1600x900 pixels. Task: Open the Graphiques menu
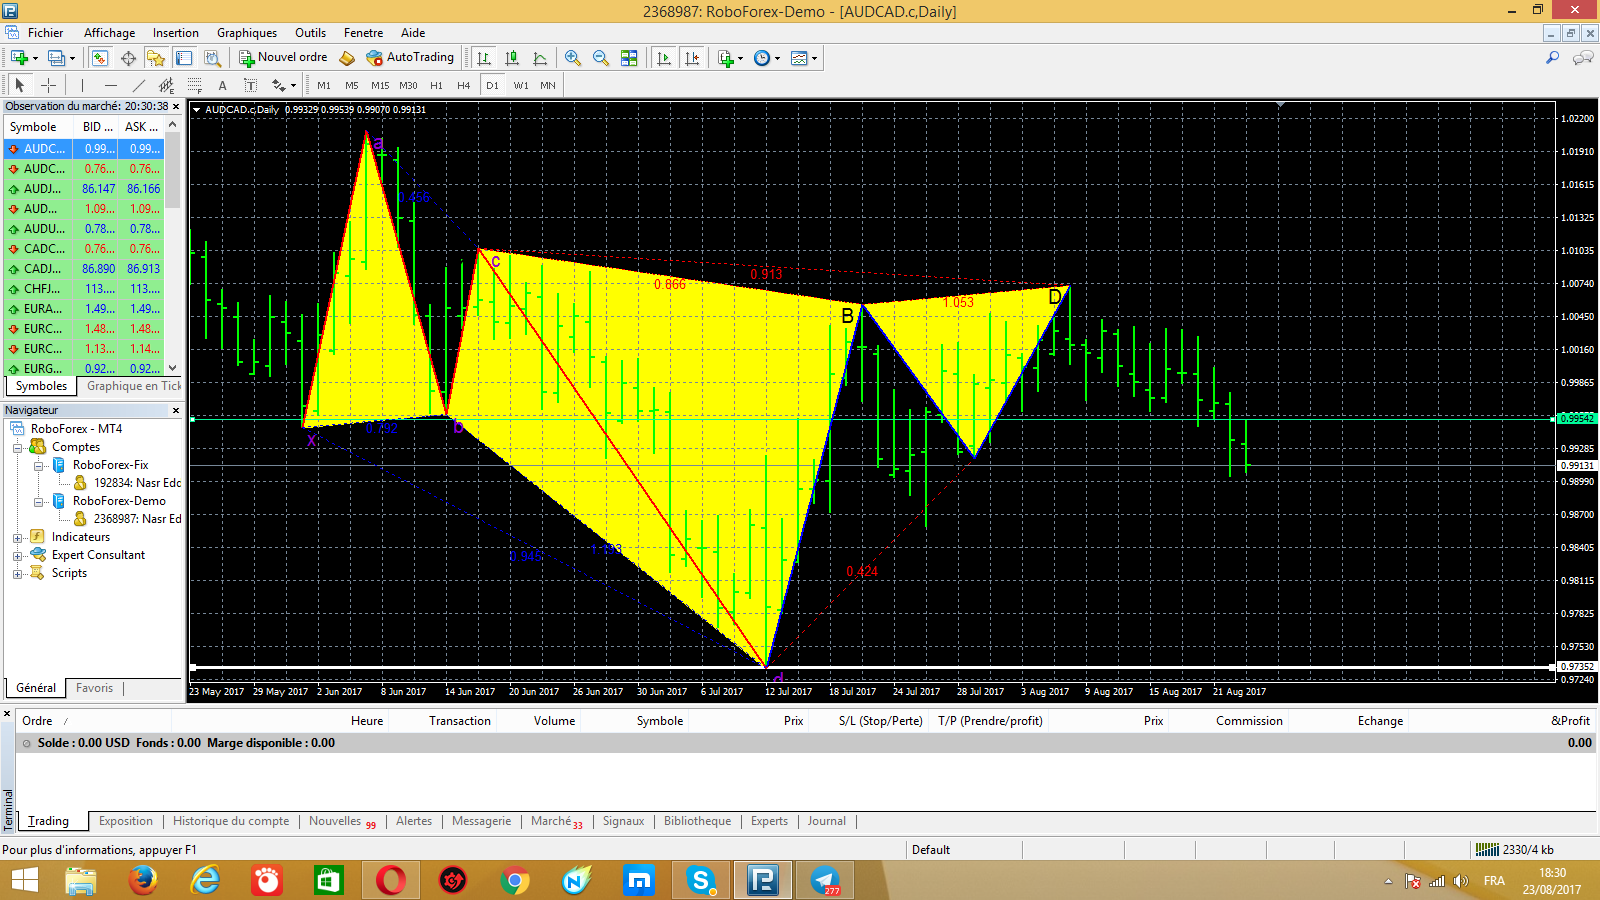[246, 33]
